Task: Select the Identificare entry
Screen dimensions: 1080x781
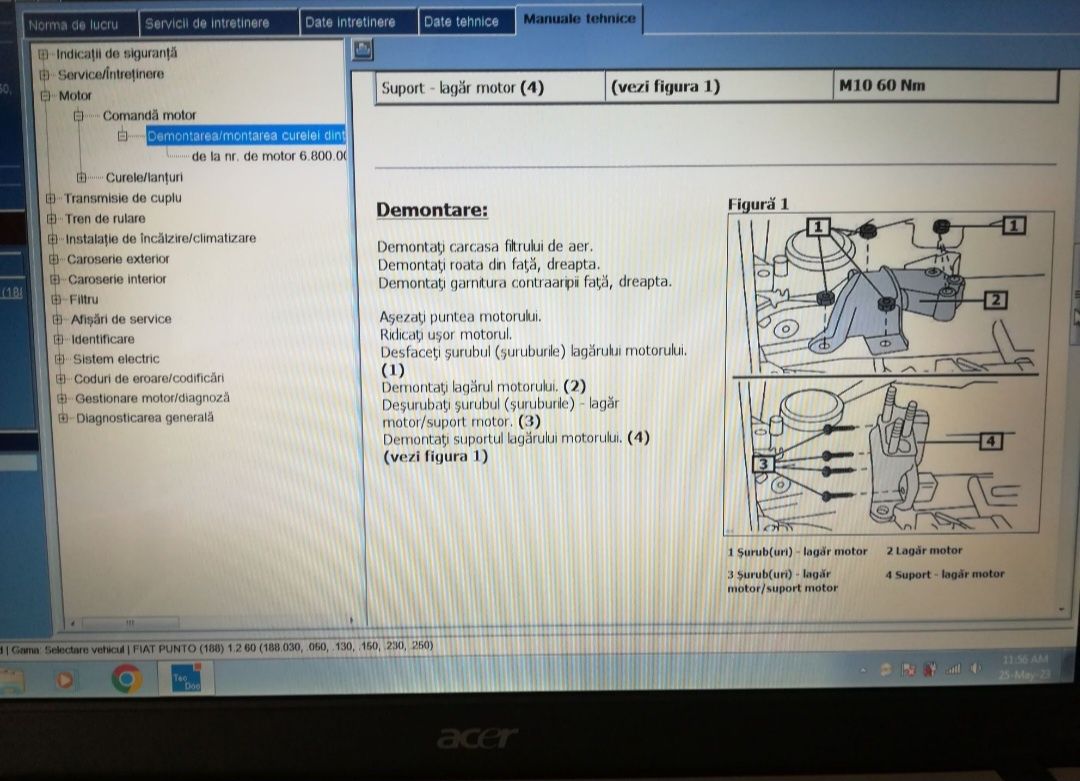Action: [103, 339]
